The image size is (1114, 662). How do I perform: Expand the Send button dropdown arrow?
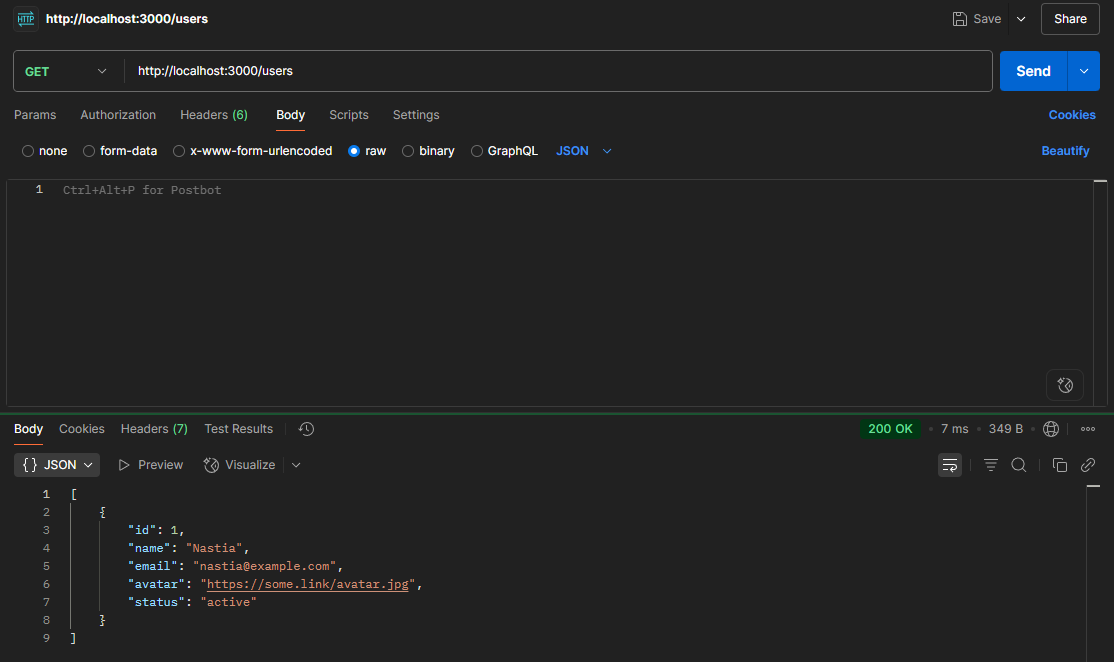[x=1083, y=71]
